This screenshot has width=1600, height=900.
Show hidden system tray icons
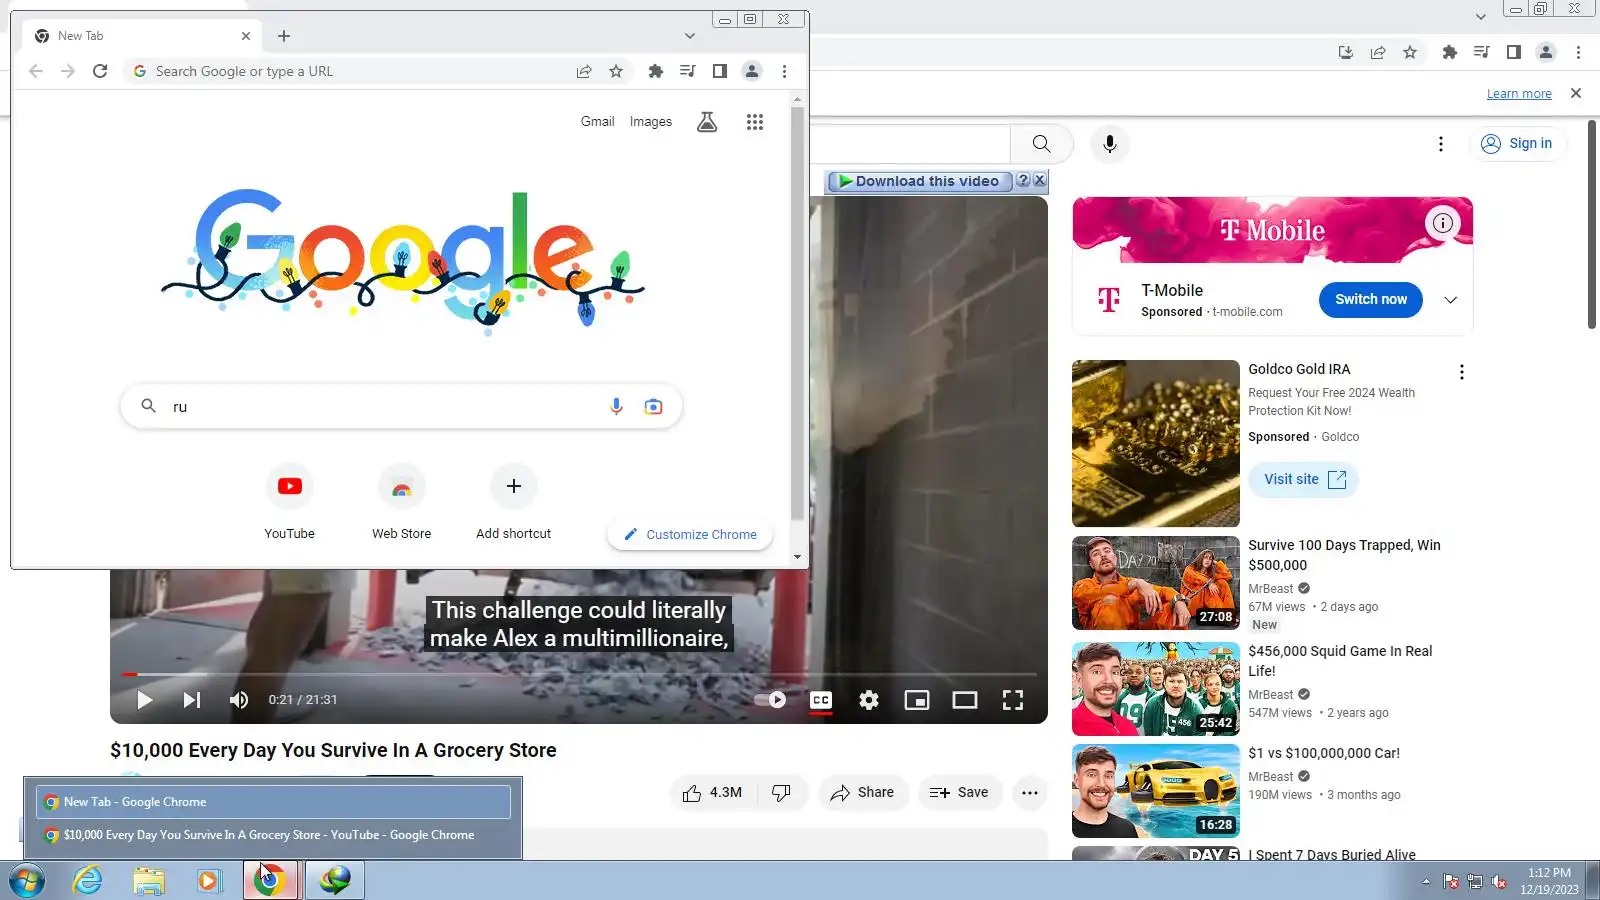click(x=1426, y=881)
